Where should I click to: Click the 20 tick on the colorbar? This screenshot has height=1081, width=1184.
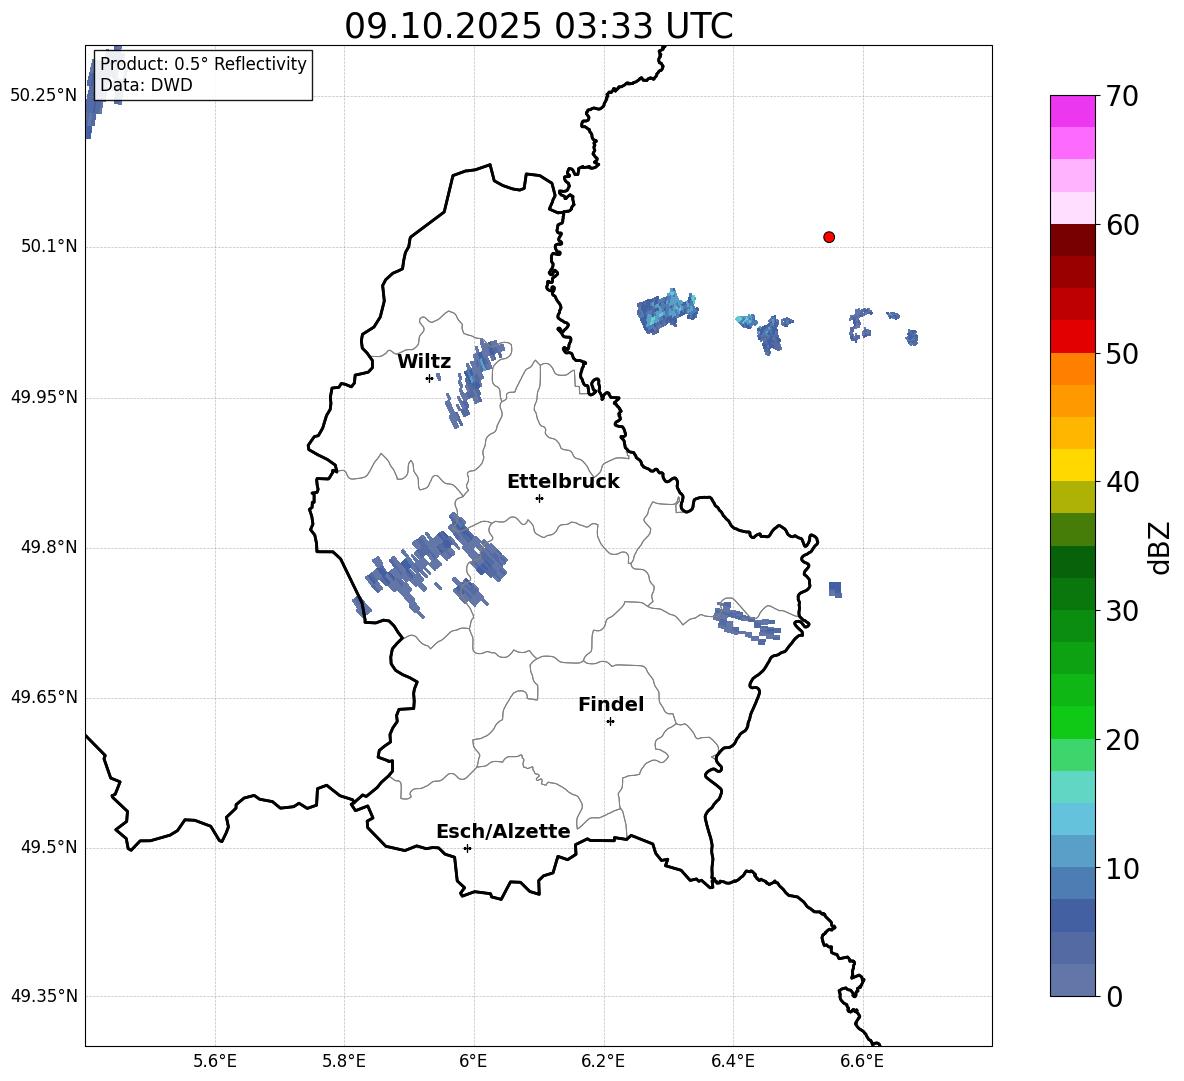1122,740
